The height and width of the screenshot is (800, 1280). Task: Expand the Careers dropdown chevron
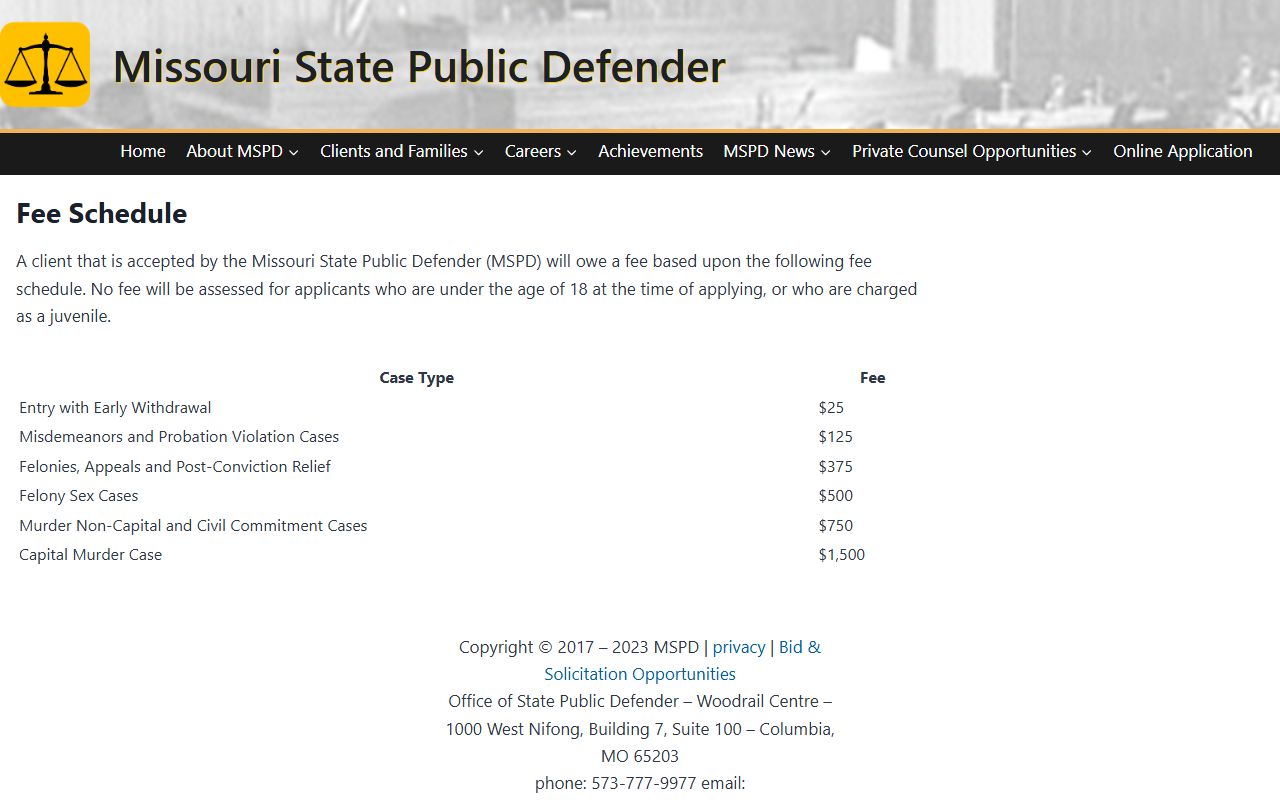(571, 152)
